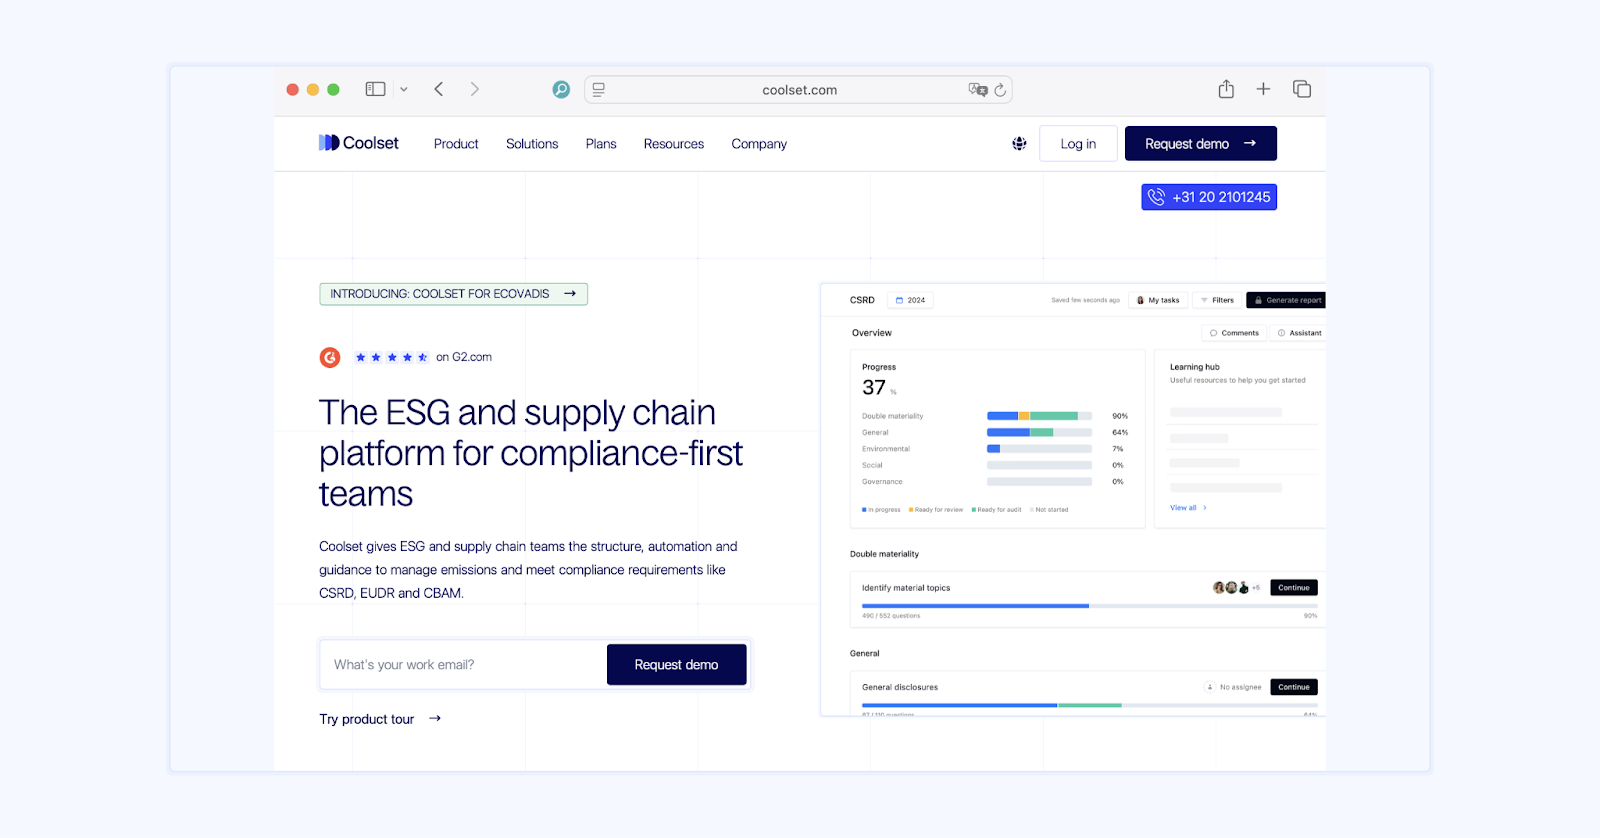Click the G2 logo icon
1600x838 pixels.
click(x=330, y=357)
